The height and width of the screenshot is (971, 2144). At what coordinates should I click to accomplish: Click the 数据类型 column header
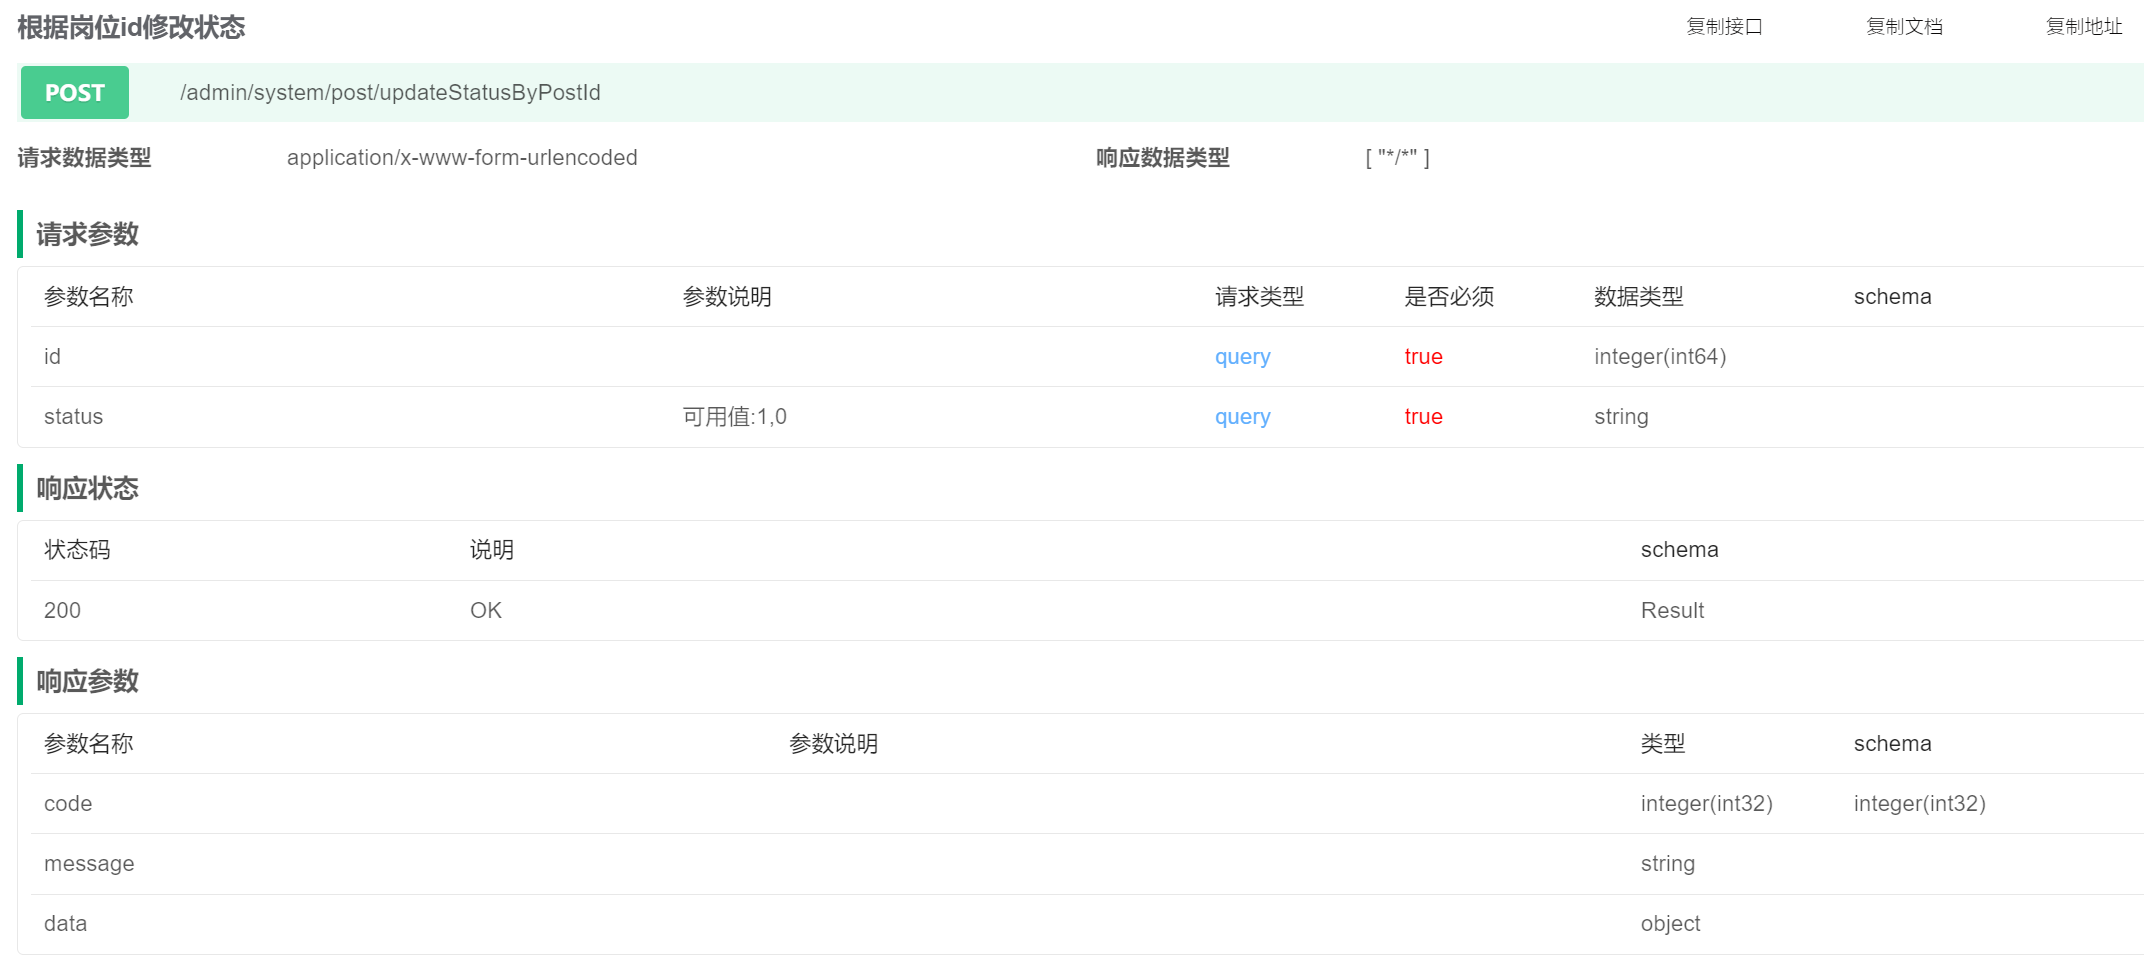pos(1639,297)
